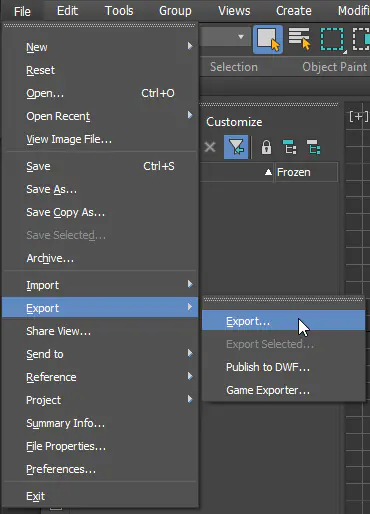Screen dimensions: 370x514
Task: Click the highlighted Export submenu entry
Action: [x=100, y=308]
